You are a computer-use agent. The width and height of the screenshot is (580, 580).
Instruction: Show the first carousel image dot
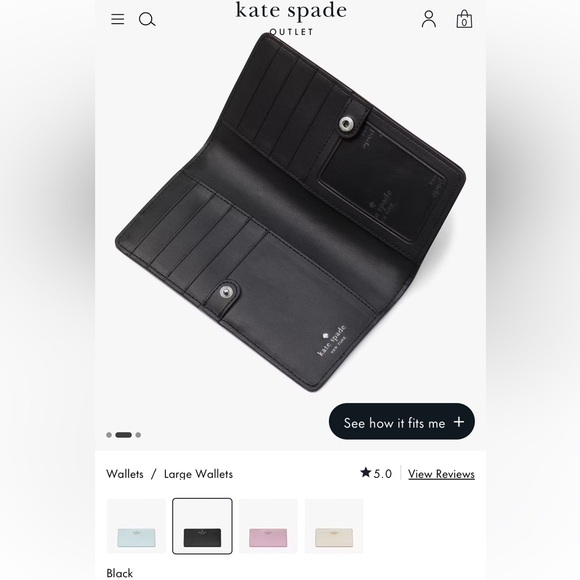(109, 435)
